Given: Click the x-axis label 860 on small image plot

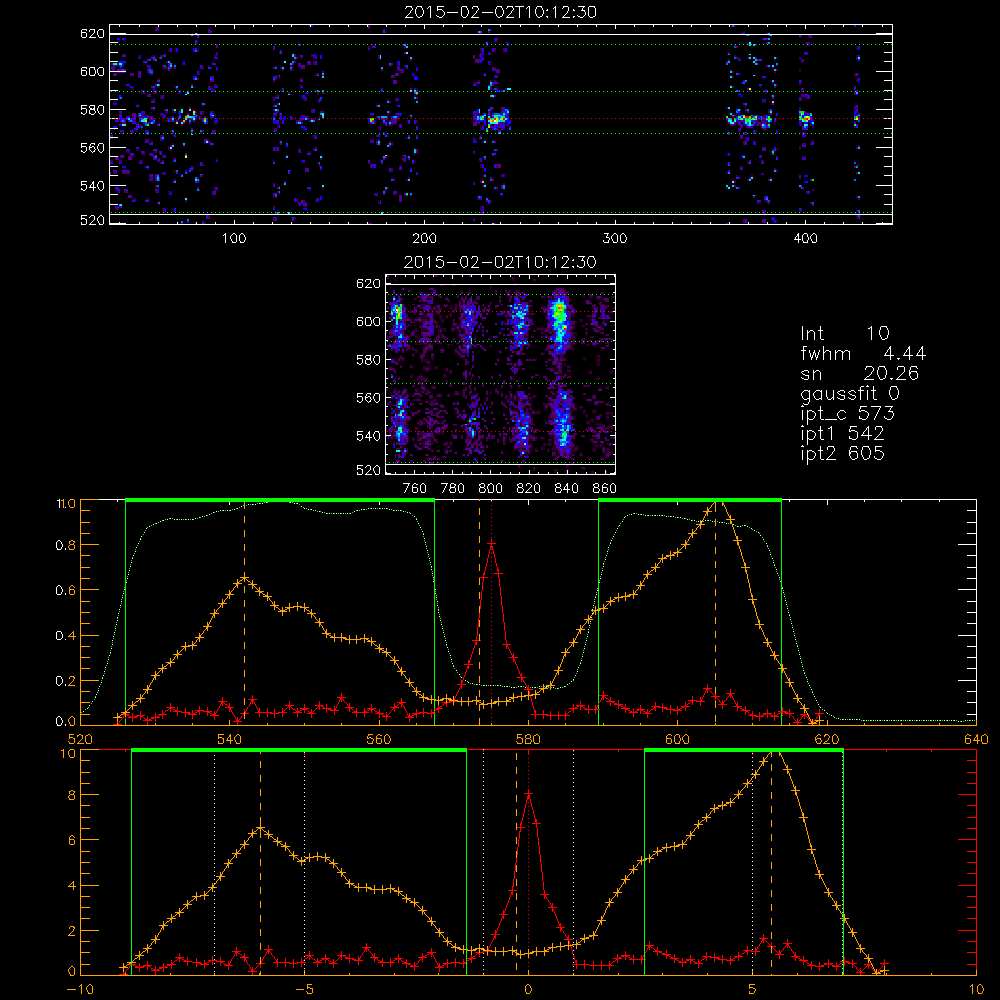Looking at the screenshot, I should 605,489.
